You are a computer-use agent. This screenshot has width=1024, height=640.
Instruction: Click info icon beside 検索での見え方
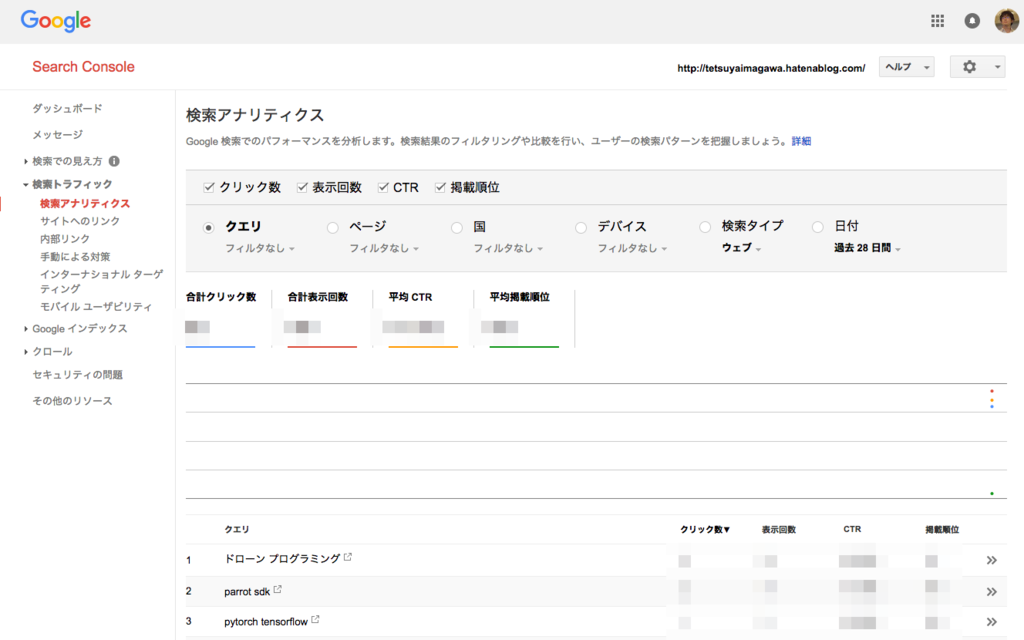tap(114, 161)
